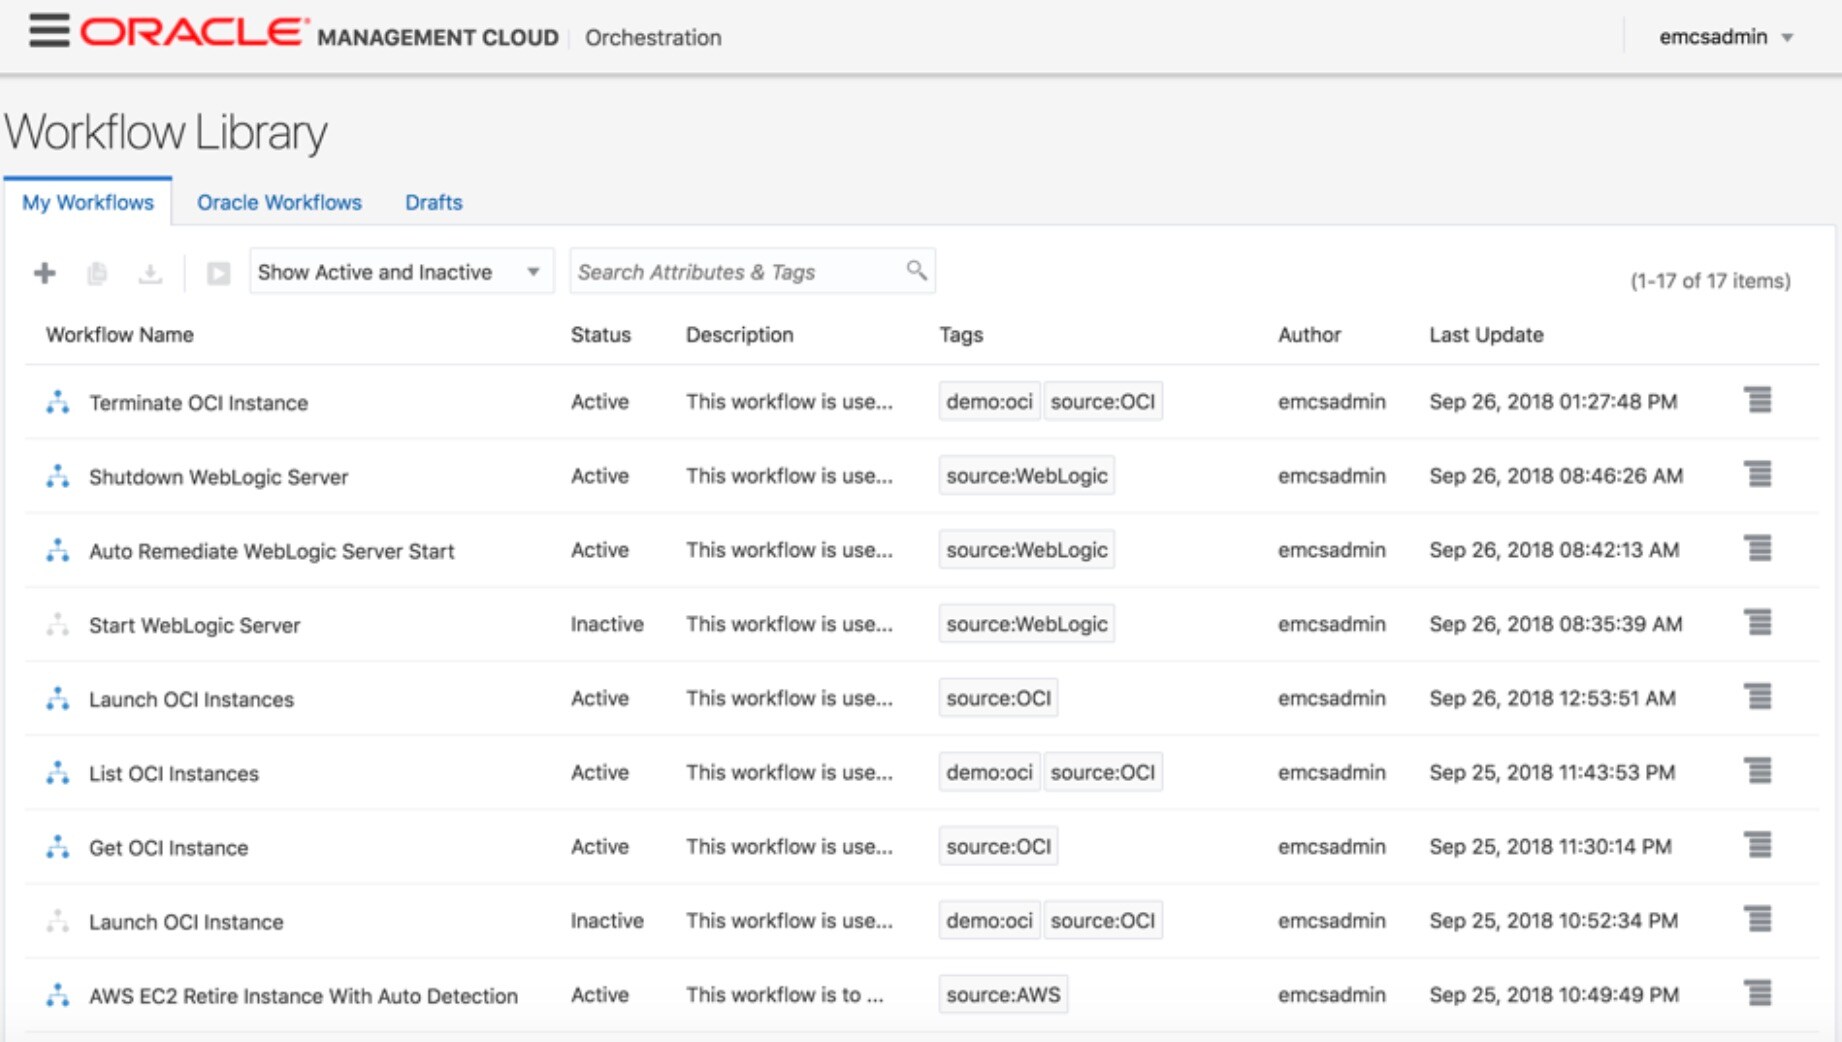
Task: Open the hamburger navigation menu
Action: point(49,32)
